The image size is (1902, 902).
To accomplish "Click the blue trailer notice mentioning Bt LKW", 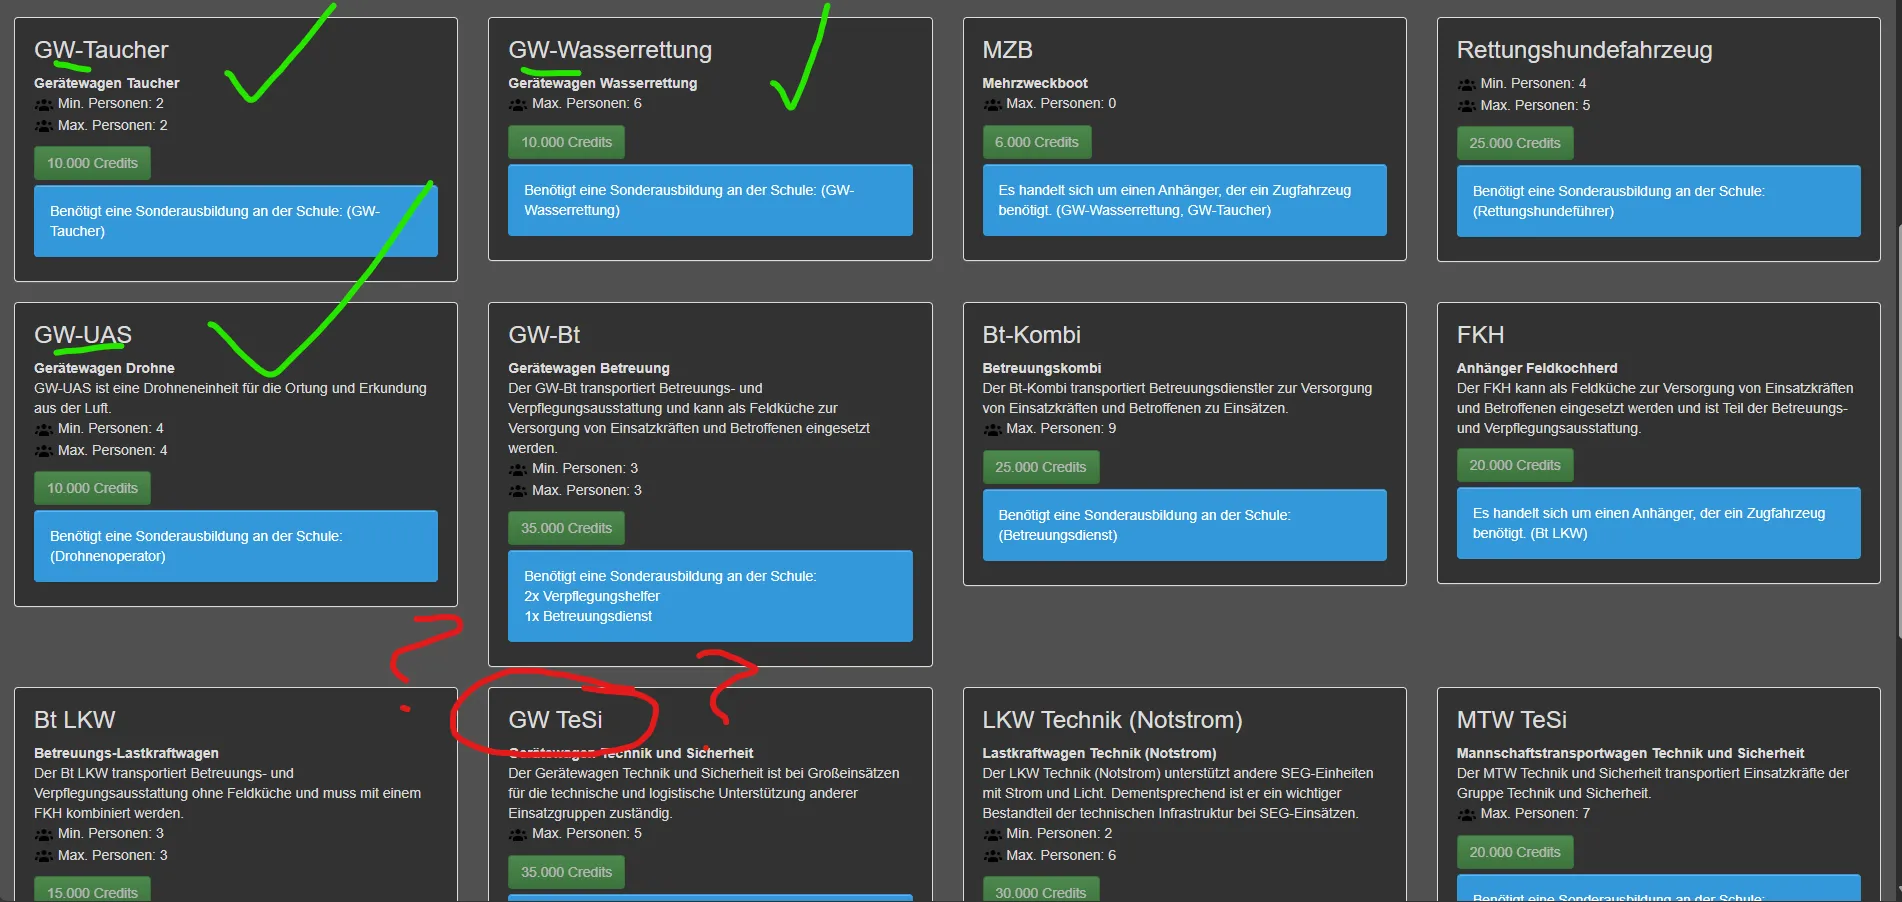I will coord(1658,523).
